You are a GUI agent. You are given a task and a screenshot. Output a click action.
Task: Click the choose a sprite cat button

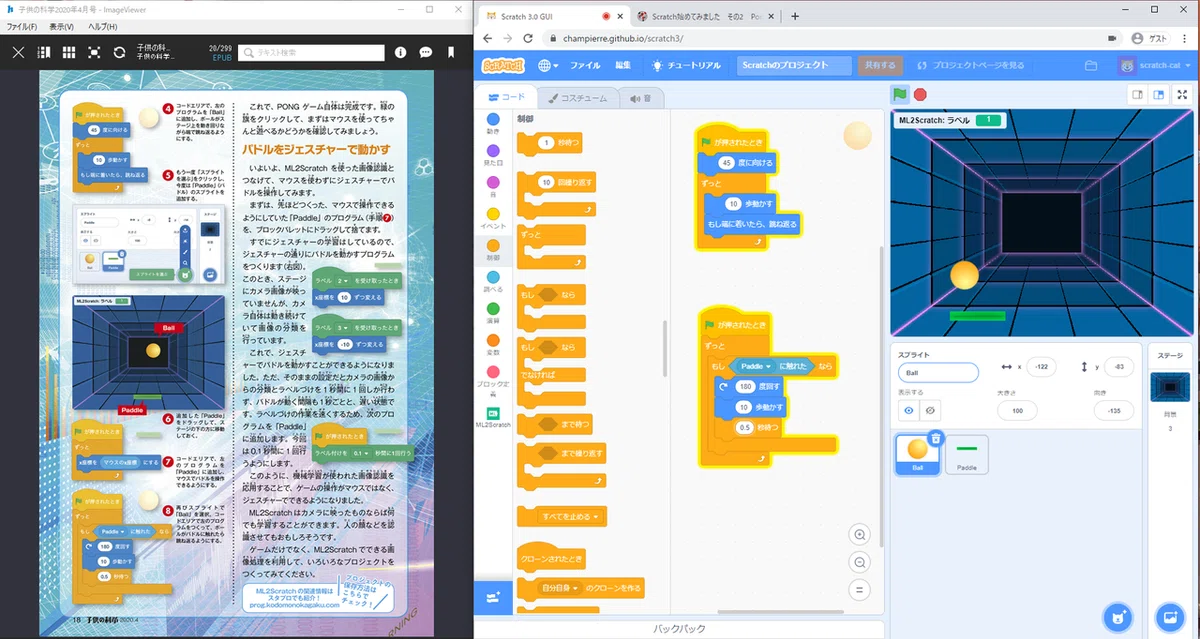(x=1117, y=615)
